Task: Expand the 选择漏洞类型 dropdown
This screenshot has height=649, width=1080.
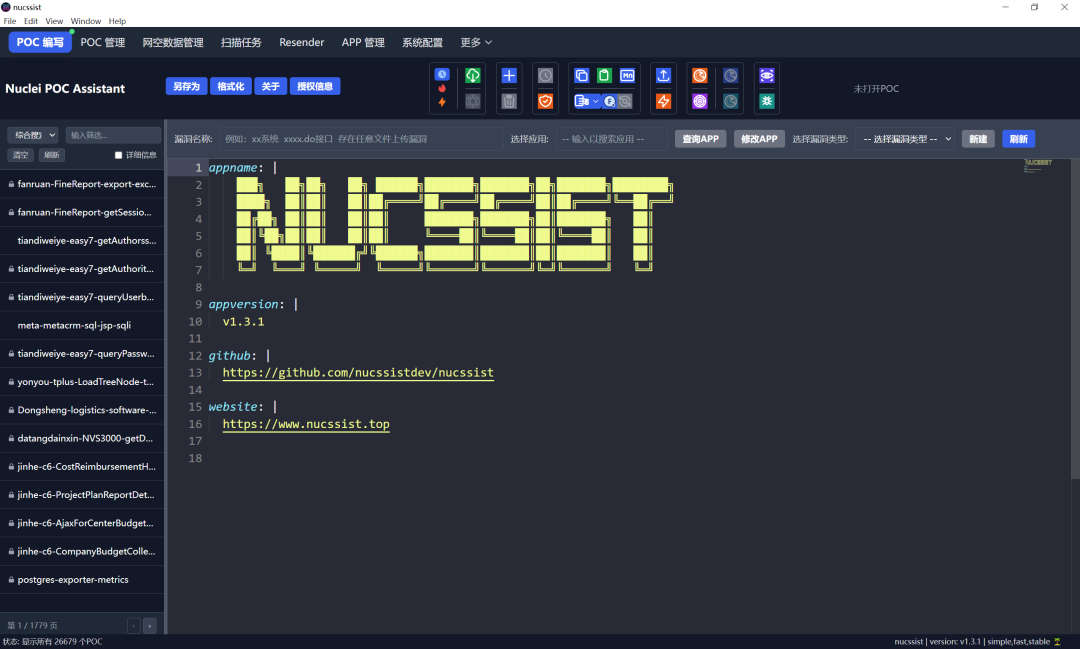Action: (907, 139)
